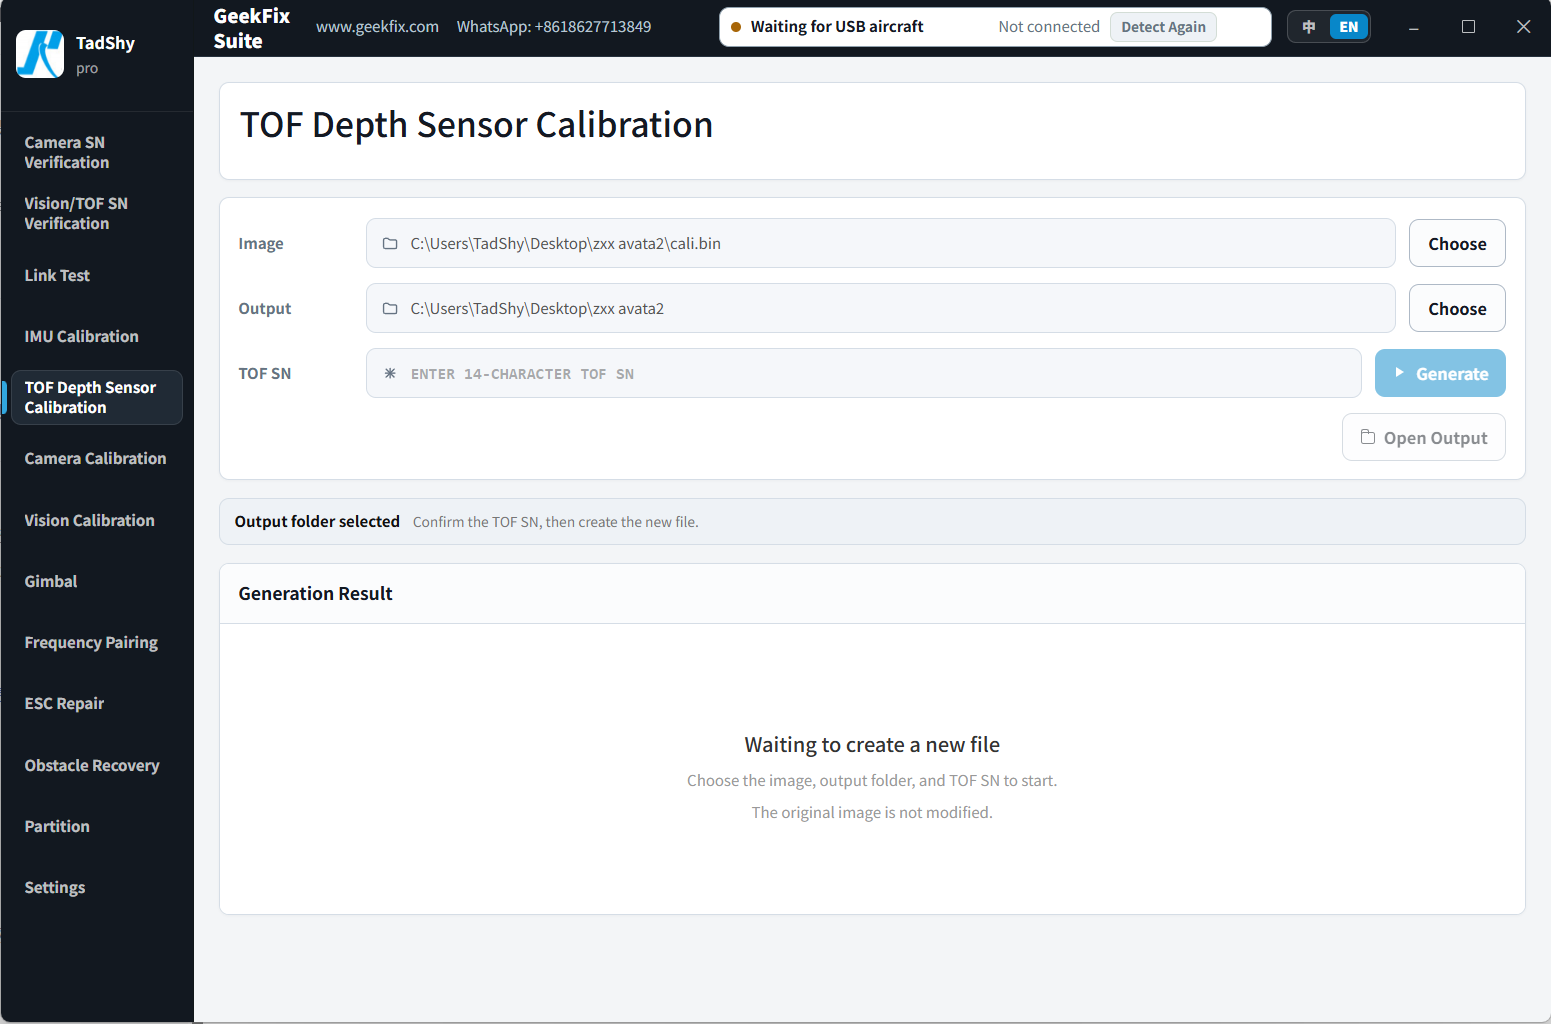Click the 'Not connected' status text
This screenshot has width=1551, height=1024.
(x=1049, y=27)
